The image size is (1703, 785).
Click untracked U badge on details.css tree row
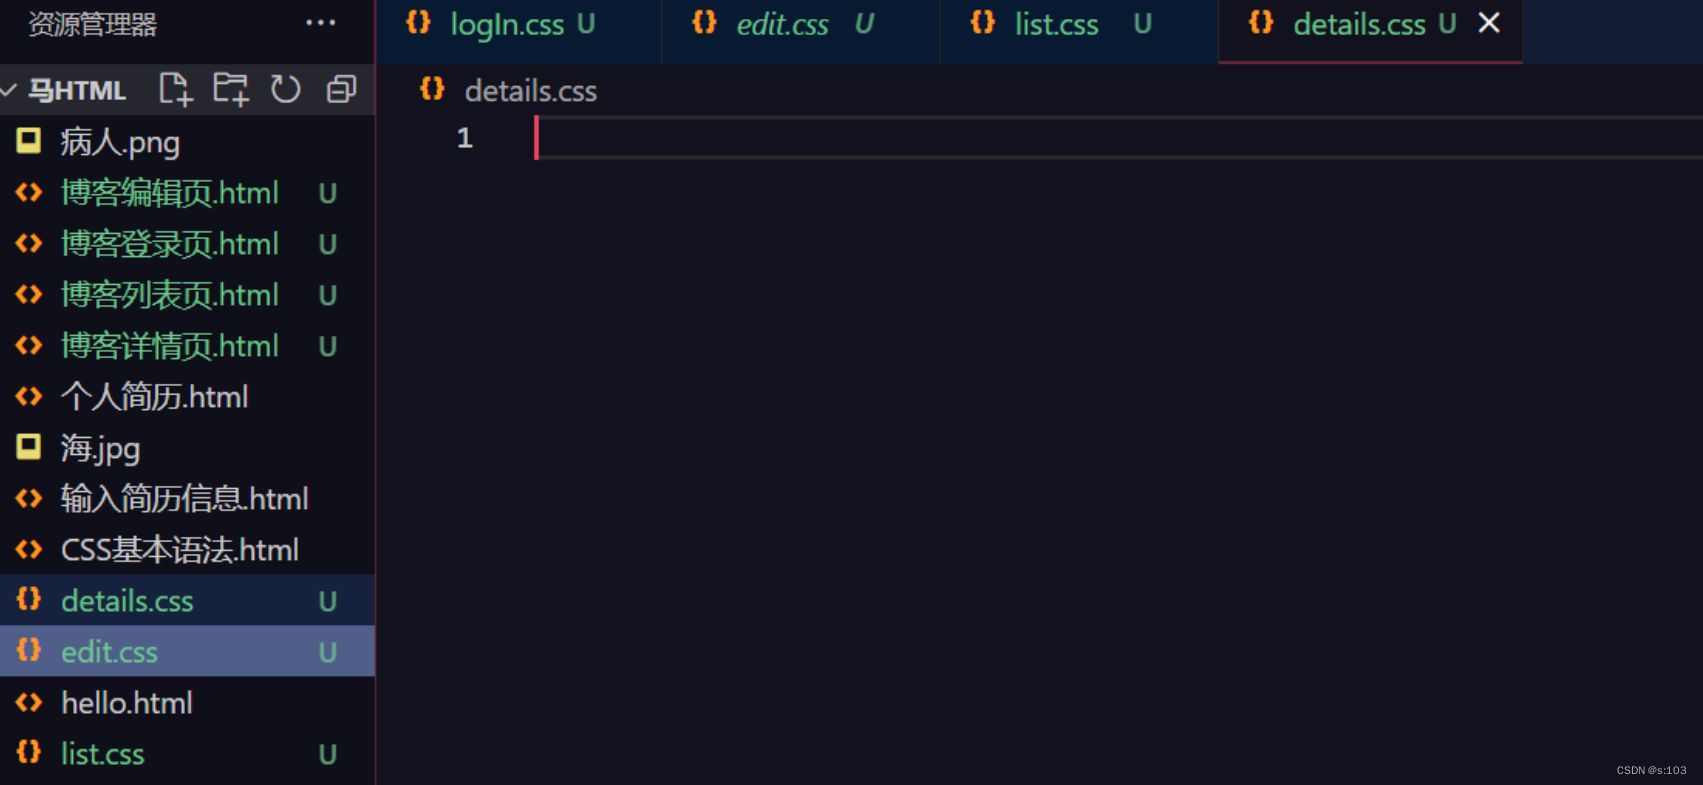tap(328, 602)
